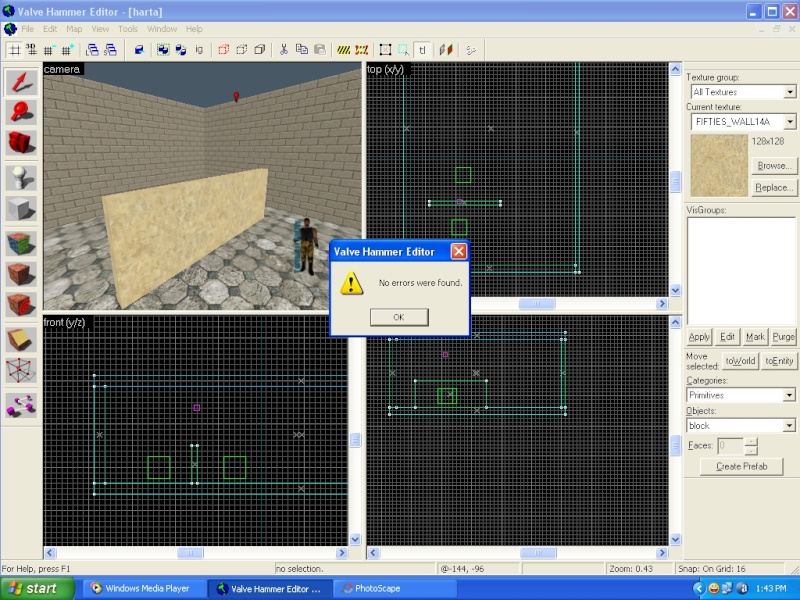Open the Objects block dropdown
Viewport: 800px width, 600px height.
pyautogui.click(x=789, y=425)
